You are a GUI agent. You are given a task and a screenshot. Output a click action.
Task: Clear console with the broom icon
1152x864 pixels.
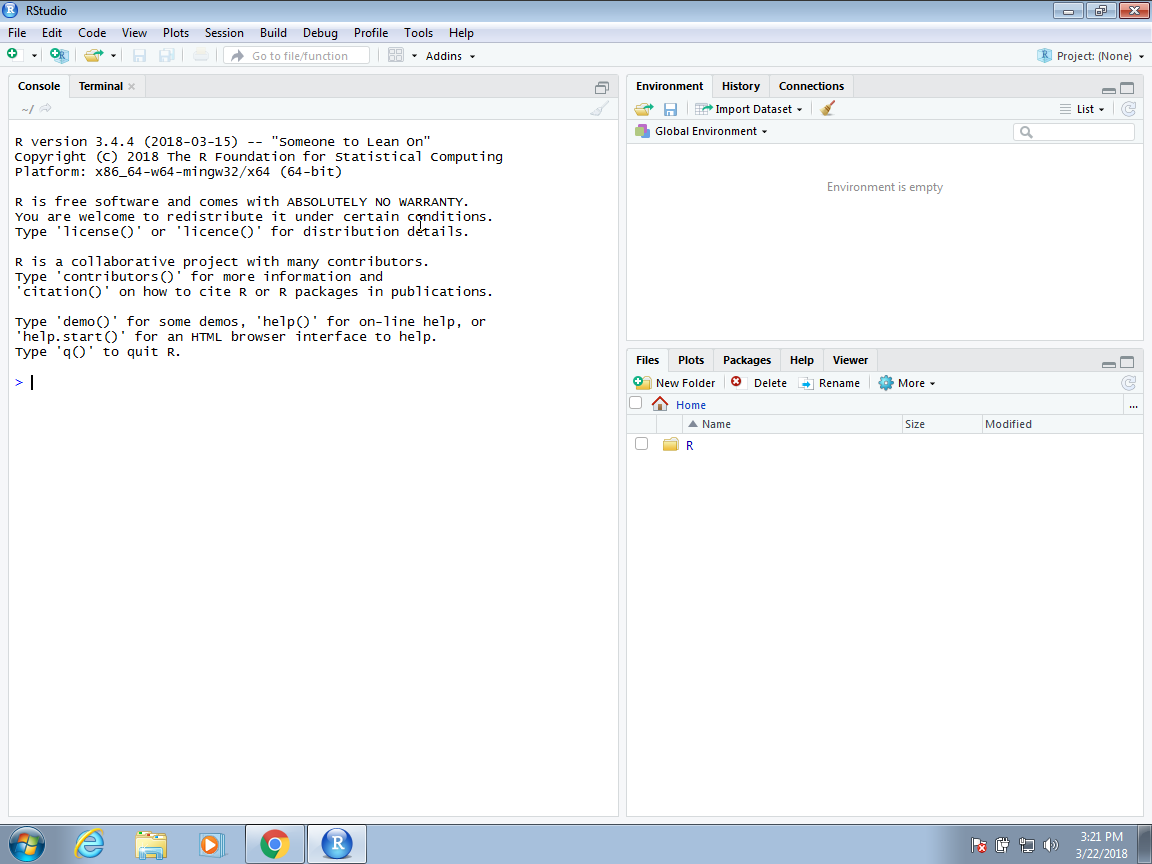pos(599,109)
